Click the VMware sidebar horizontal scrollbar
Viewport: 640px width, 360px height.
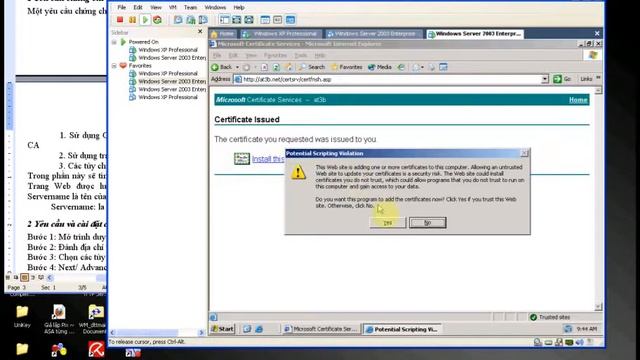(156, 333)
